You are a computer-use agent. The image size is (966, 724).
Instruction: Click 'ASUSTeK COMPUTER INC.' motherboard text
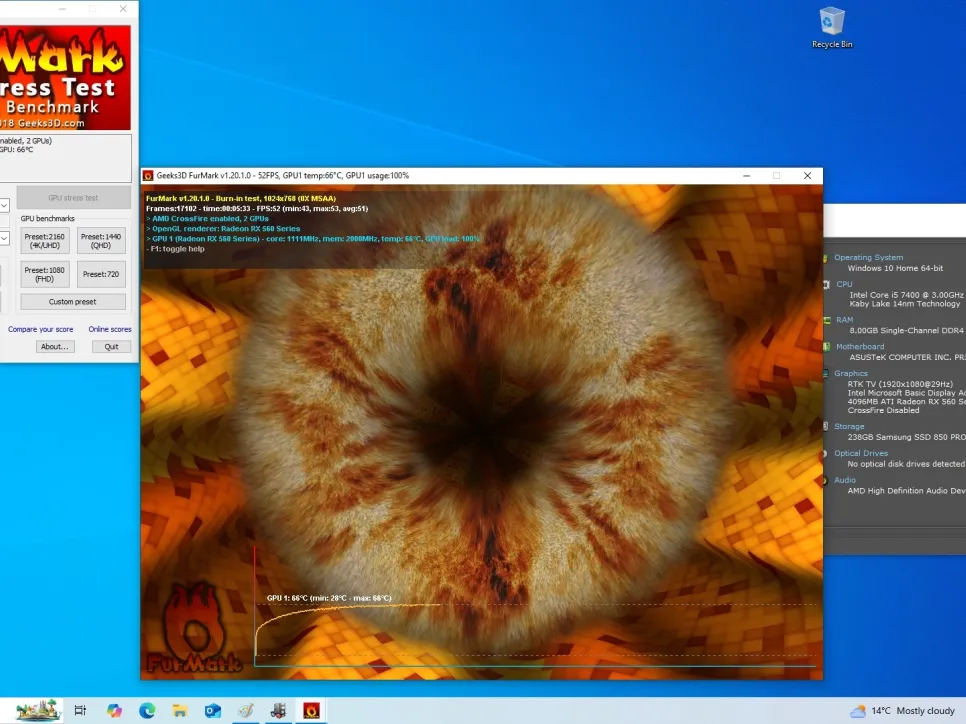coord(901,357)
